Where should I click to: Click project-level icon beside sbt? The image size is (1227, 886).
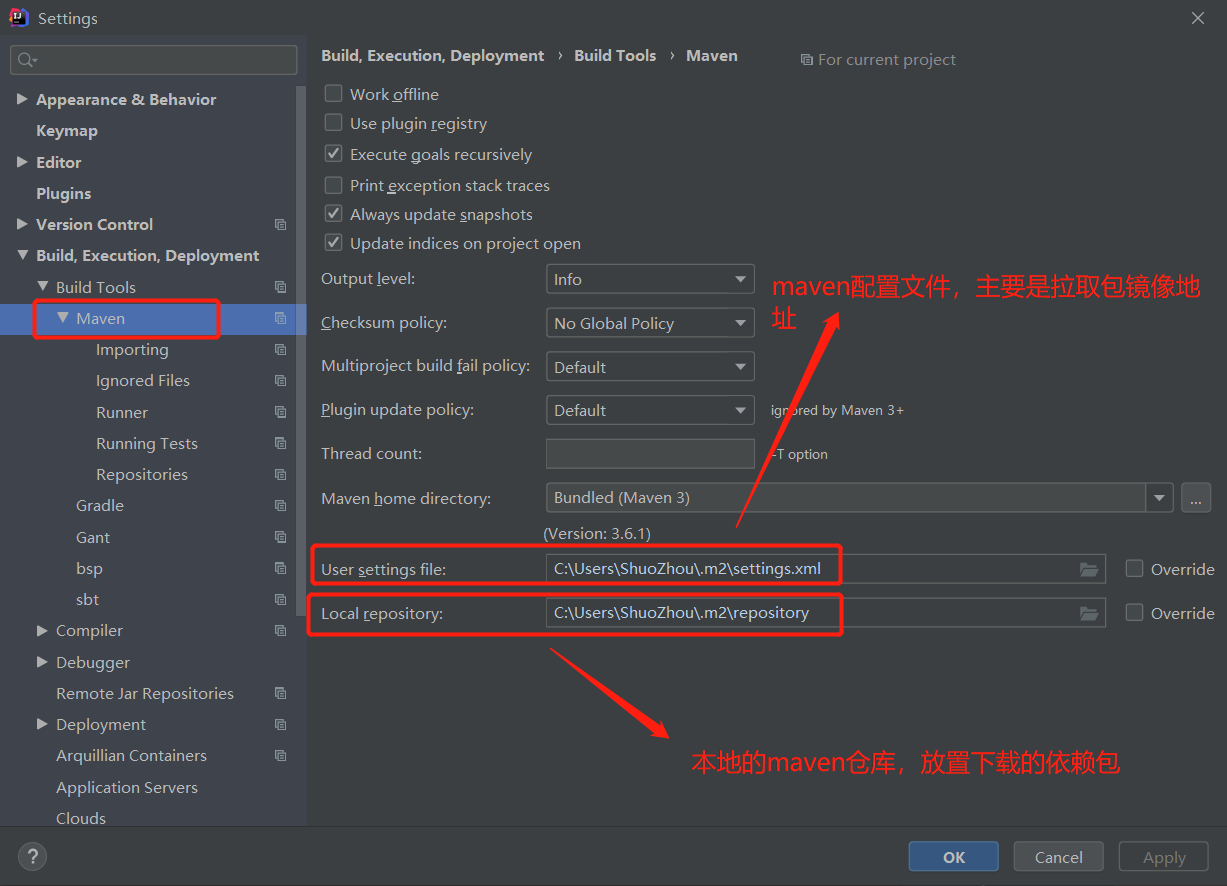(x=280, y=599)
